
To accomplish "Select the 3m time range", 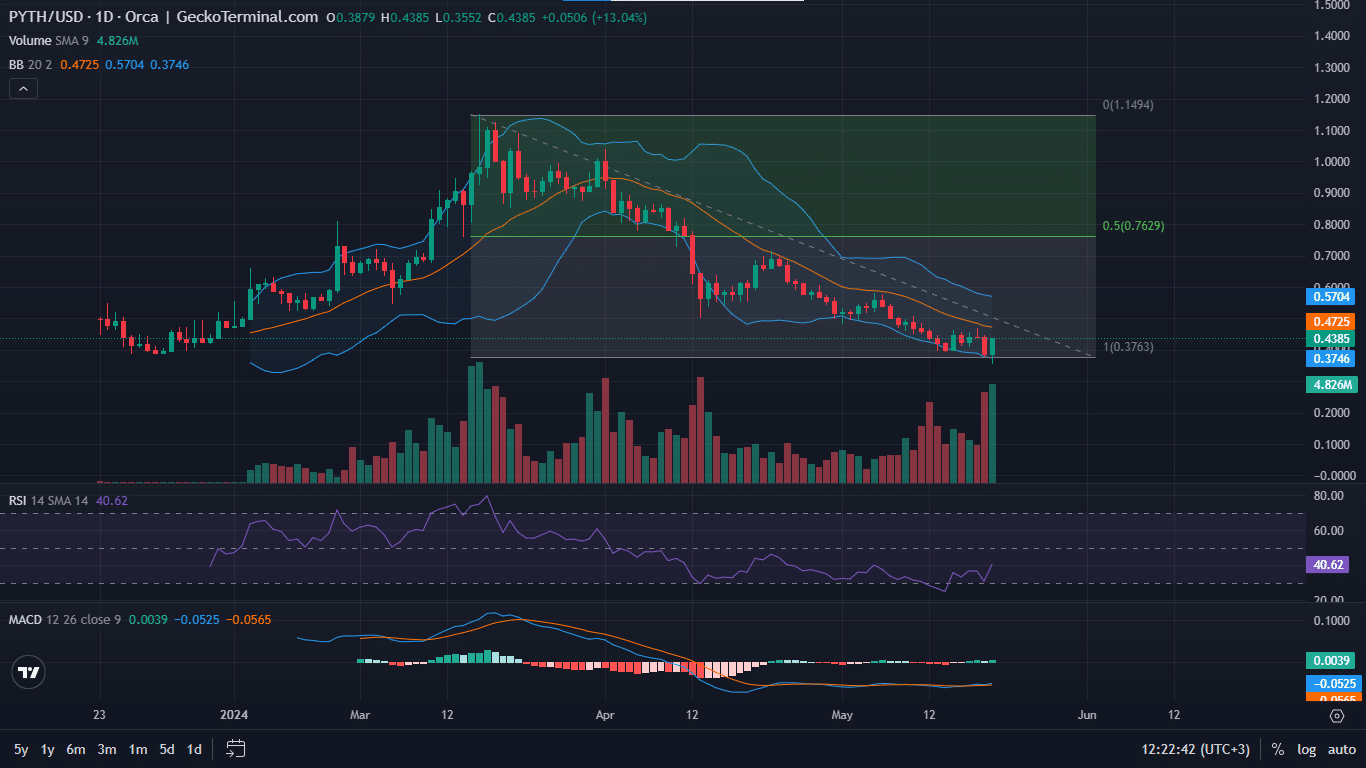I will tap(107, 749).
